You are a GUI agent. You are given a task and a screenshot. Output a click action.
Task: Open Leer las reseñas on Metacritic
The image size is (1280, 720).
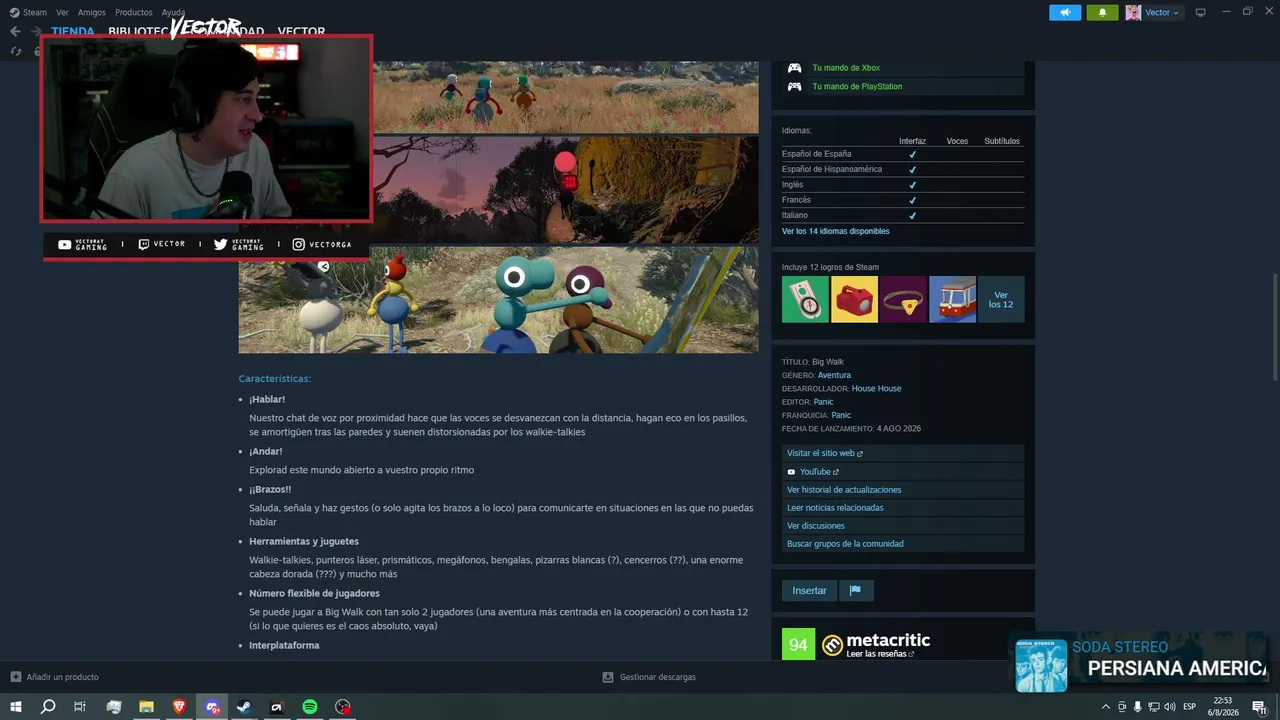pos(880,654)
